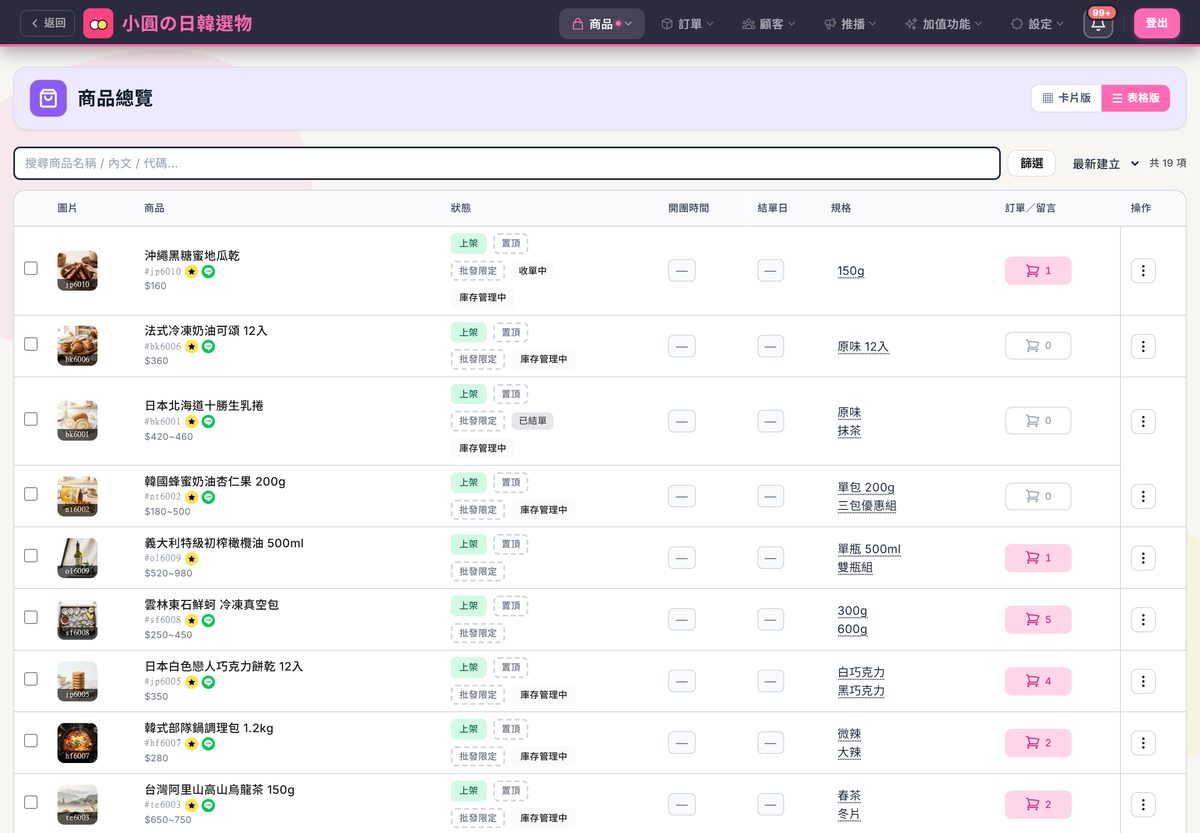Expand the 推播 navigation menu
Viewport: 1200px width, 833px height.
coord(850,23)
